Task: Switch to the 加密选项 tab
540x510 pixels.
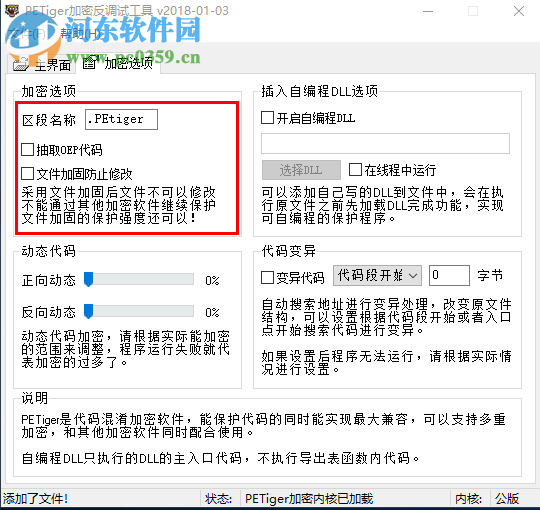Action: click(118, 63)
